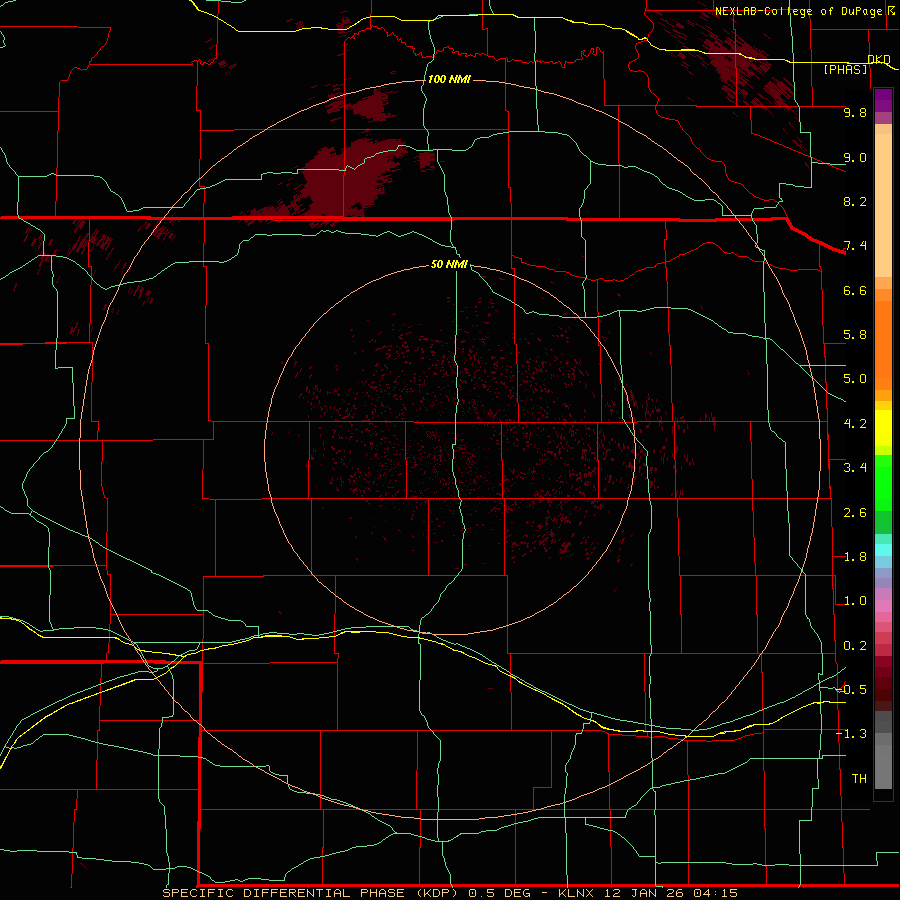Click the NEXLAB logo icon after DuPage
Screen dimensions: 900x900
click(x=891, y=10)
